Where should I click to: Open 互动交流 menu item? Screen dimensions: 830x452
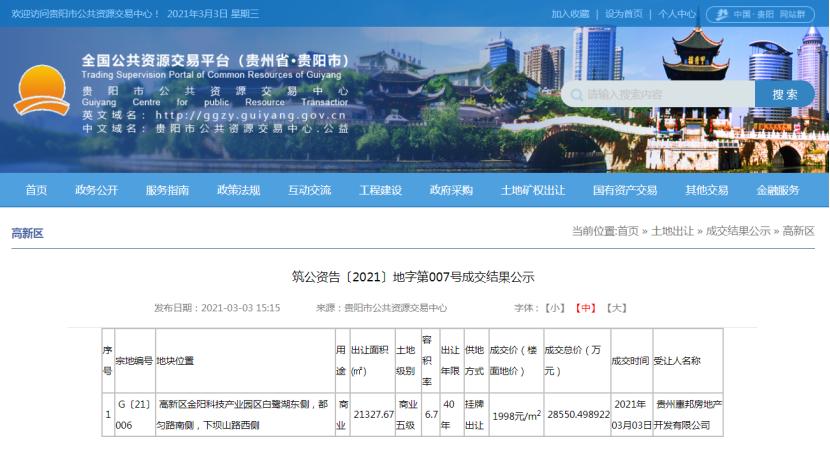tap(309, 190)
